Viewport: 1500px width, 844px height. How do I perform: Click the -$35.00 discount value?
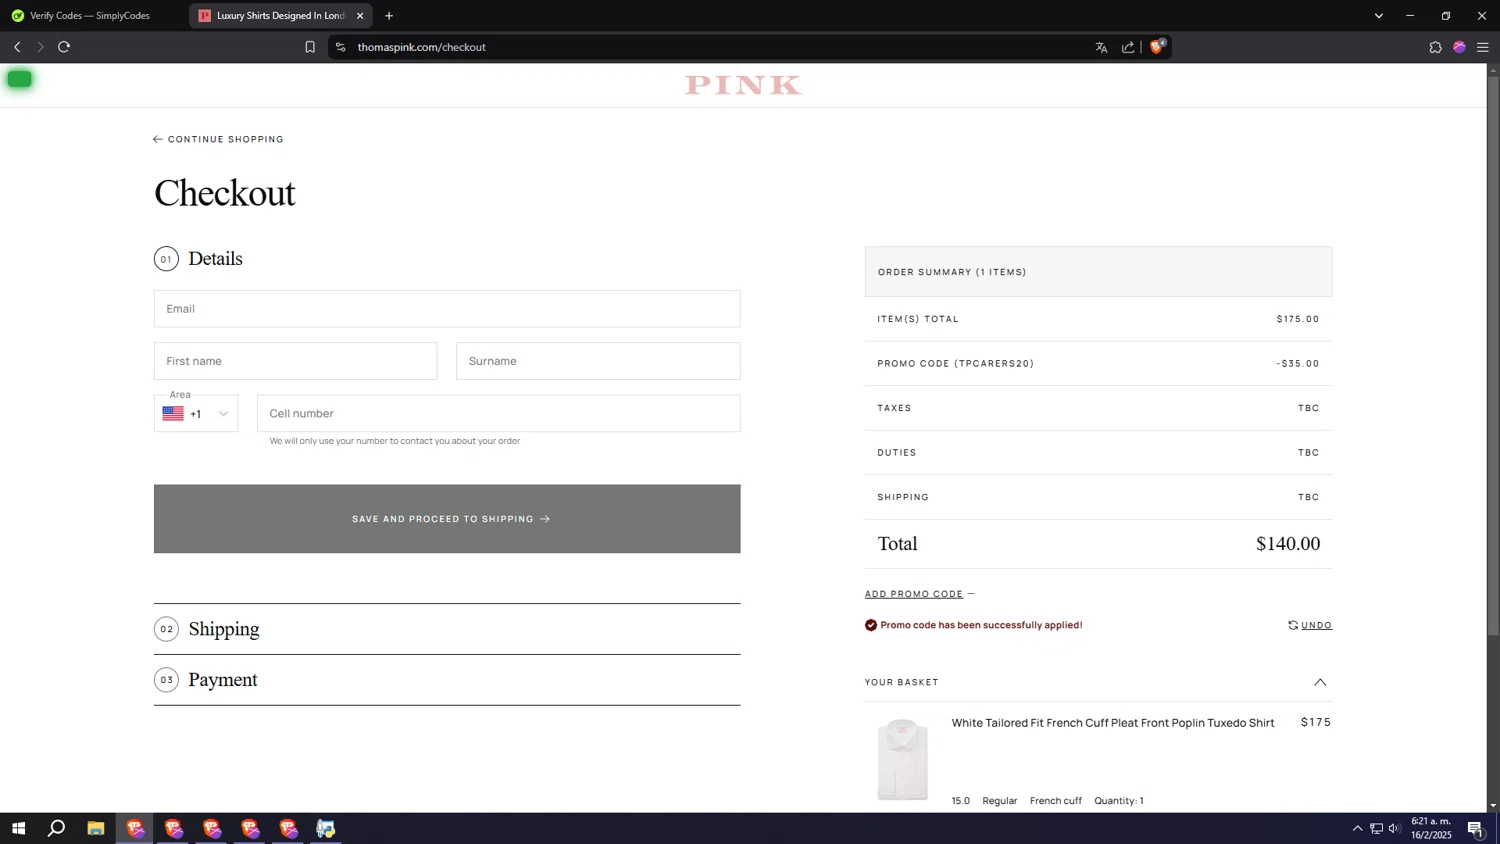pos(1297,364)
